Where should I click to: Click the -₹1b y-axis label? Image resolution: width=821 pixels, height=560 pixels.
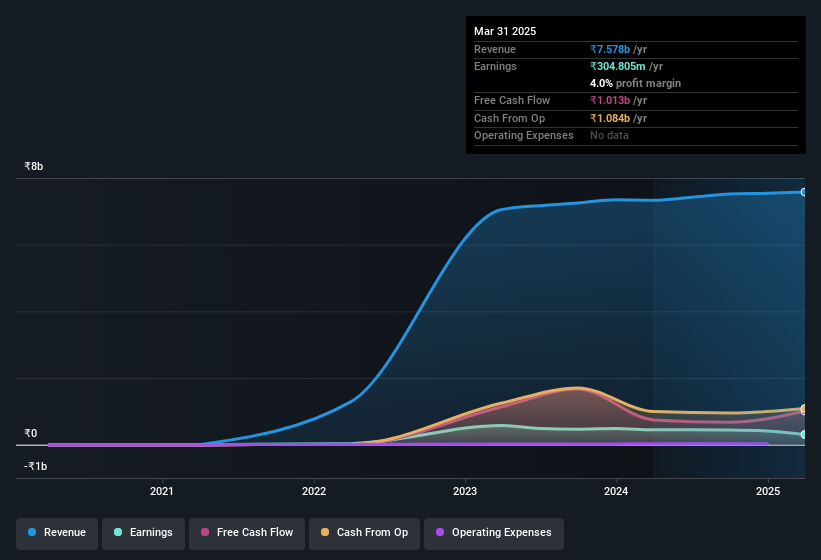click(36, 466)
